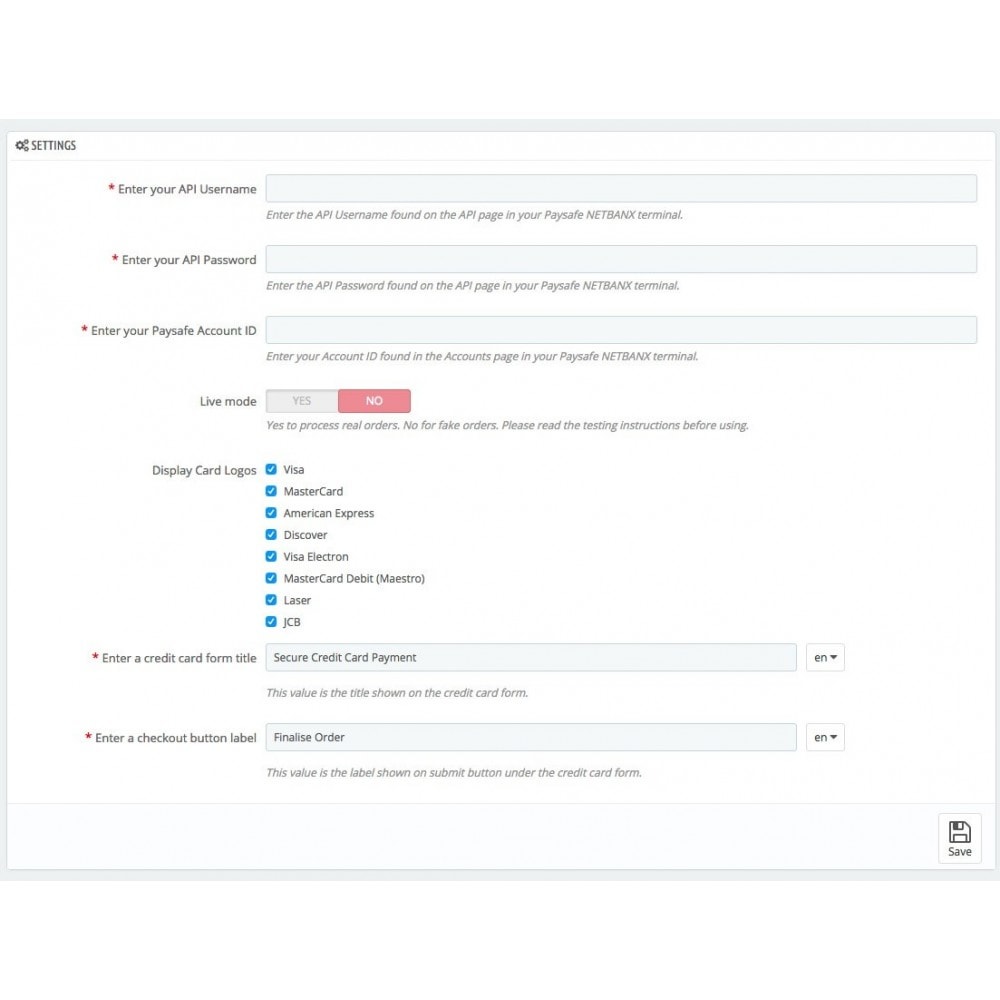Click the Settings gears icon
This screenshot has height=1000, width=1000.
pyautogui.click(x=22, y=145)
